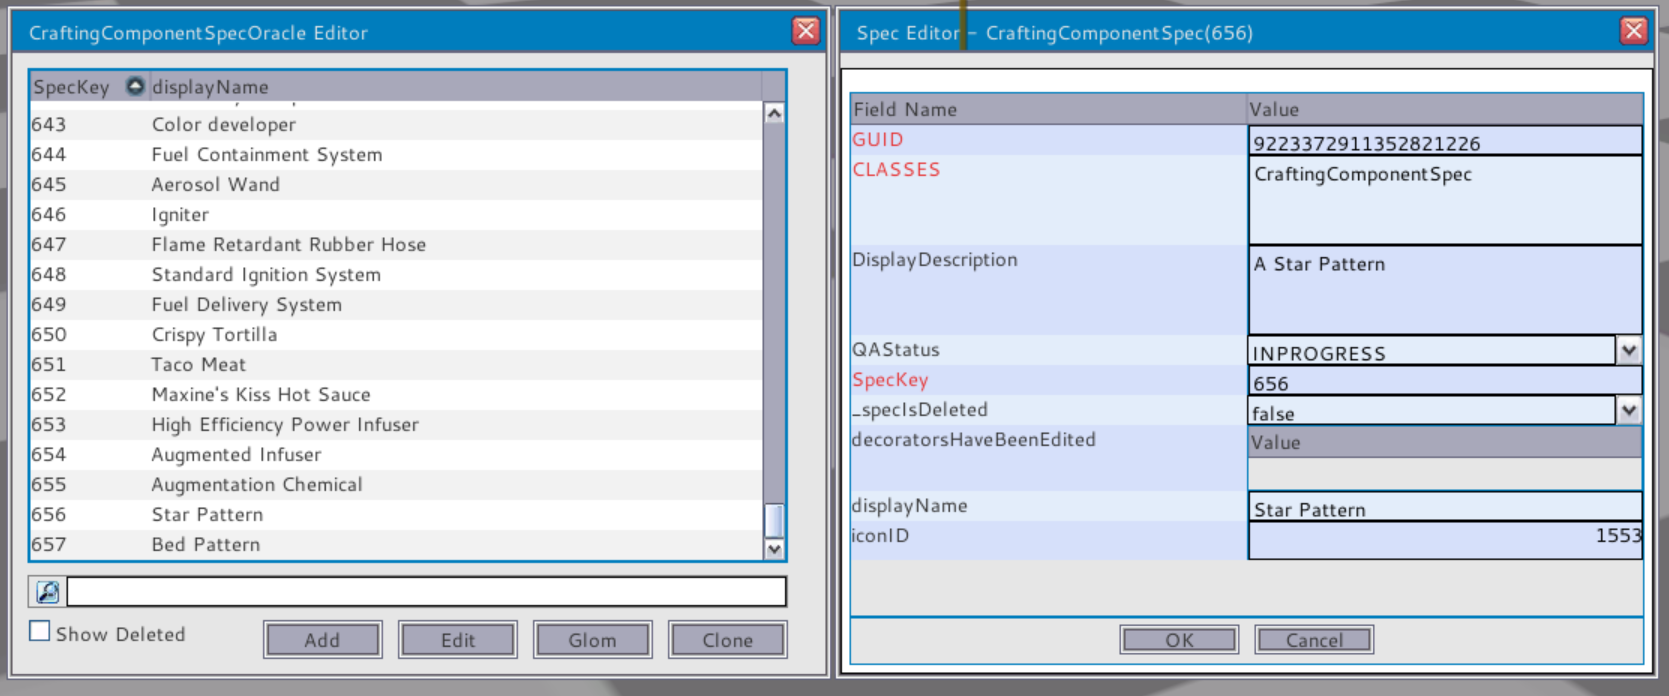Click the search magnifier icon
Image resolution: width=1669 pixels, height=696 pixels.
(x=47, y=592)
